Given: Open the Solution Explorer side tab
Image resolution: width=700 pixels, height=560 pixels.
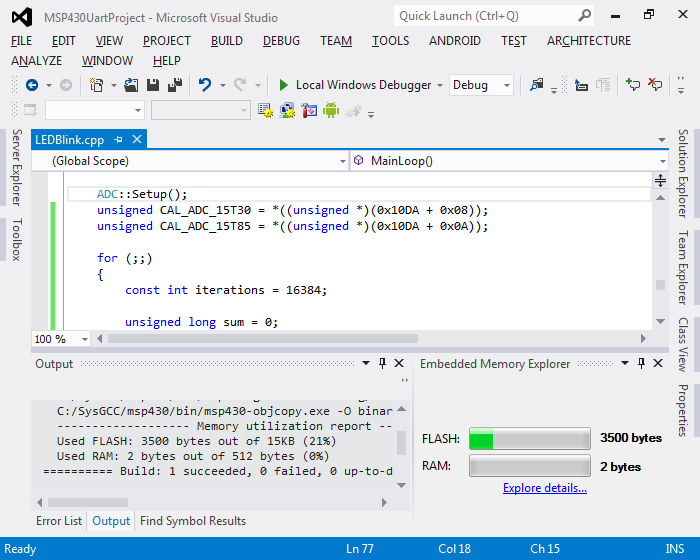Looking at the screenshot, I should (x=683, y=173).
